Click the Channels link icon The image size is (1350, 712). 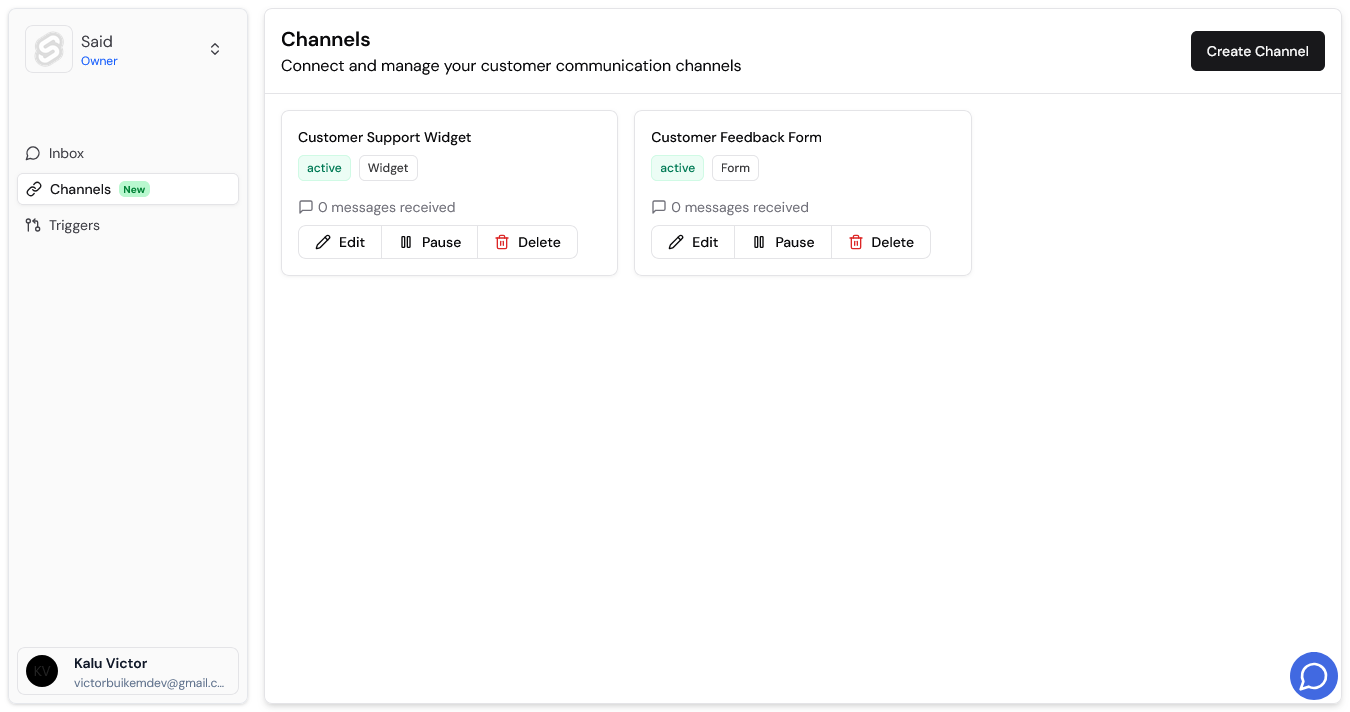[34, 189]
